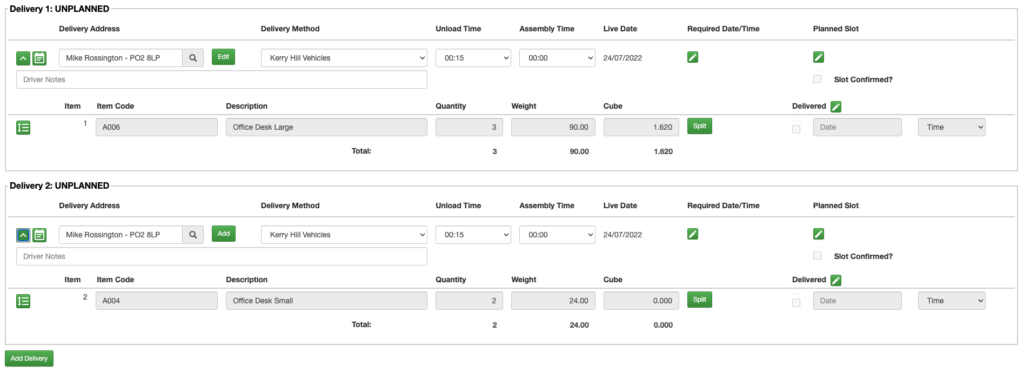Edit the Planned Slot in Delivery 1

tap(818, 57)
